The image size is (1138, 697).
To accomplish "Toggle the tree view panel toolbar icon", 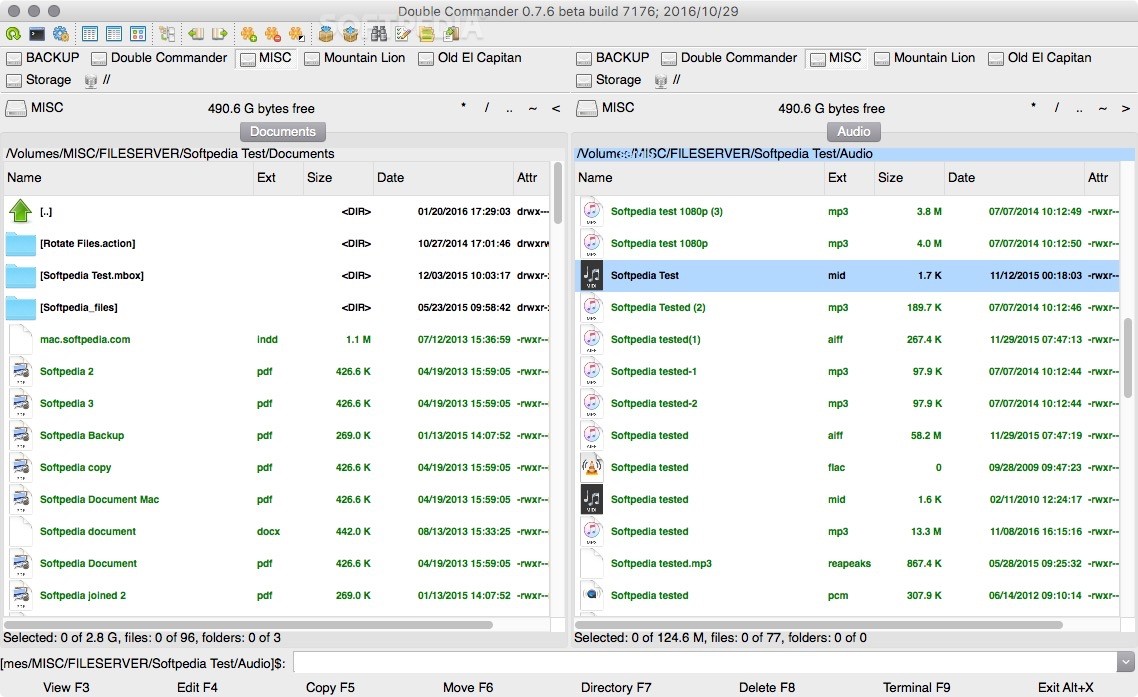I will pyautogui.click(x=168, y=33).
